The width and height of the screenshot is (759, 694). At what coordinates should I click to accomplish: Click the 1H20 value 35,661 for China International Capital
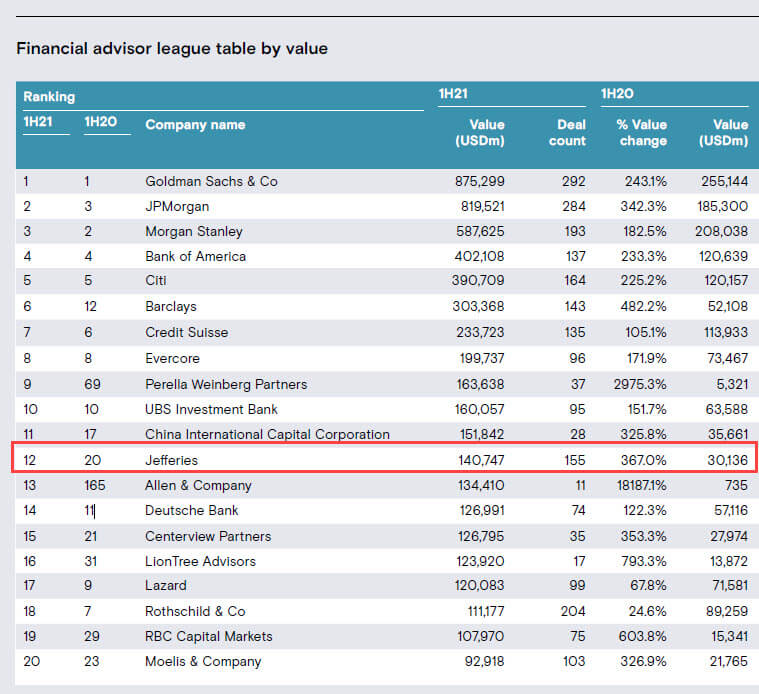pos(728,434)
